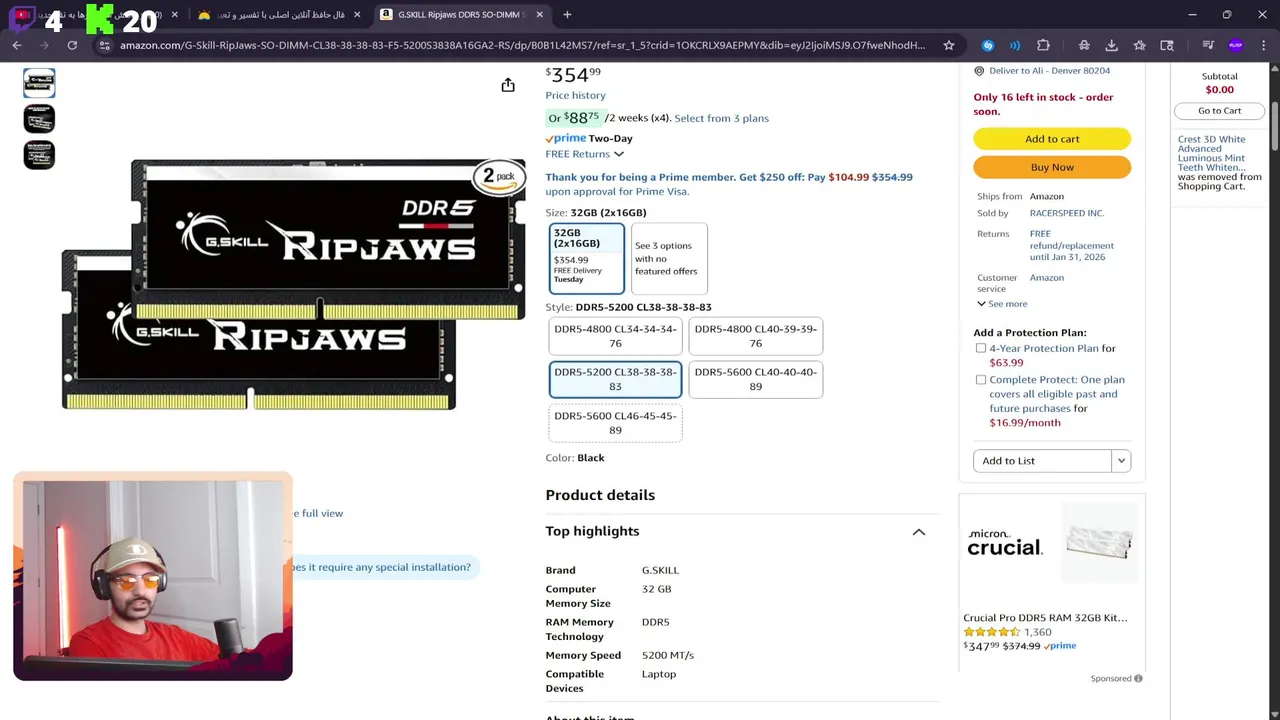Expand See more seller details
Screen dimensions: 1280x720
pos(1002,304)
